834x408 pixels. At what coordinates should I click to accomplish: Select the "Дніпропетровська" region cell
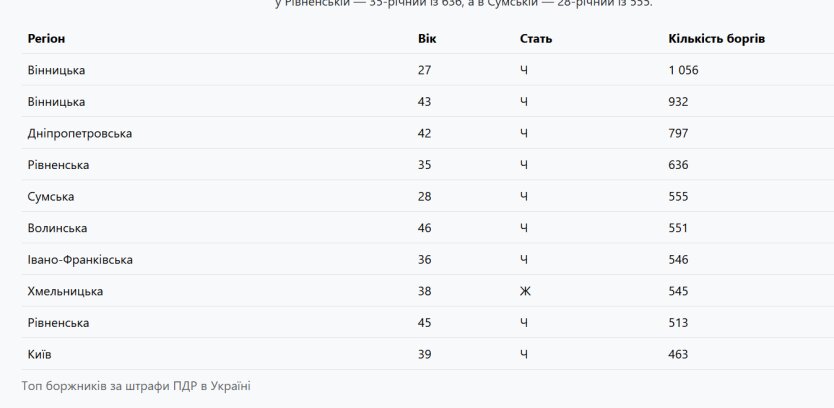pos(80,133)
